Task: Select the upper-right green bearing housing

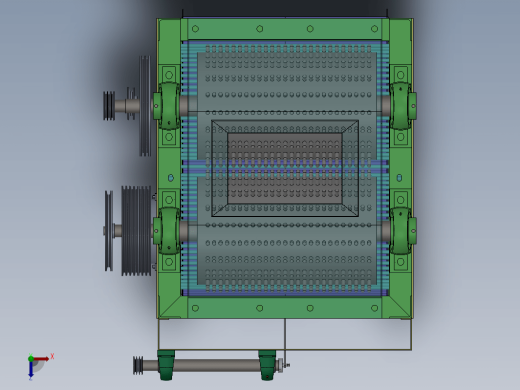Action: [x=403, y=106]
